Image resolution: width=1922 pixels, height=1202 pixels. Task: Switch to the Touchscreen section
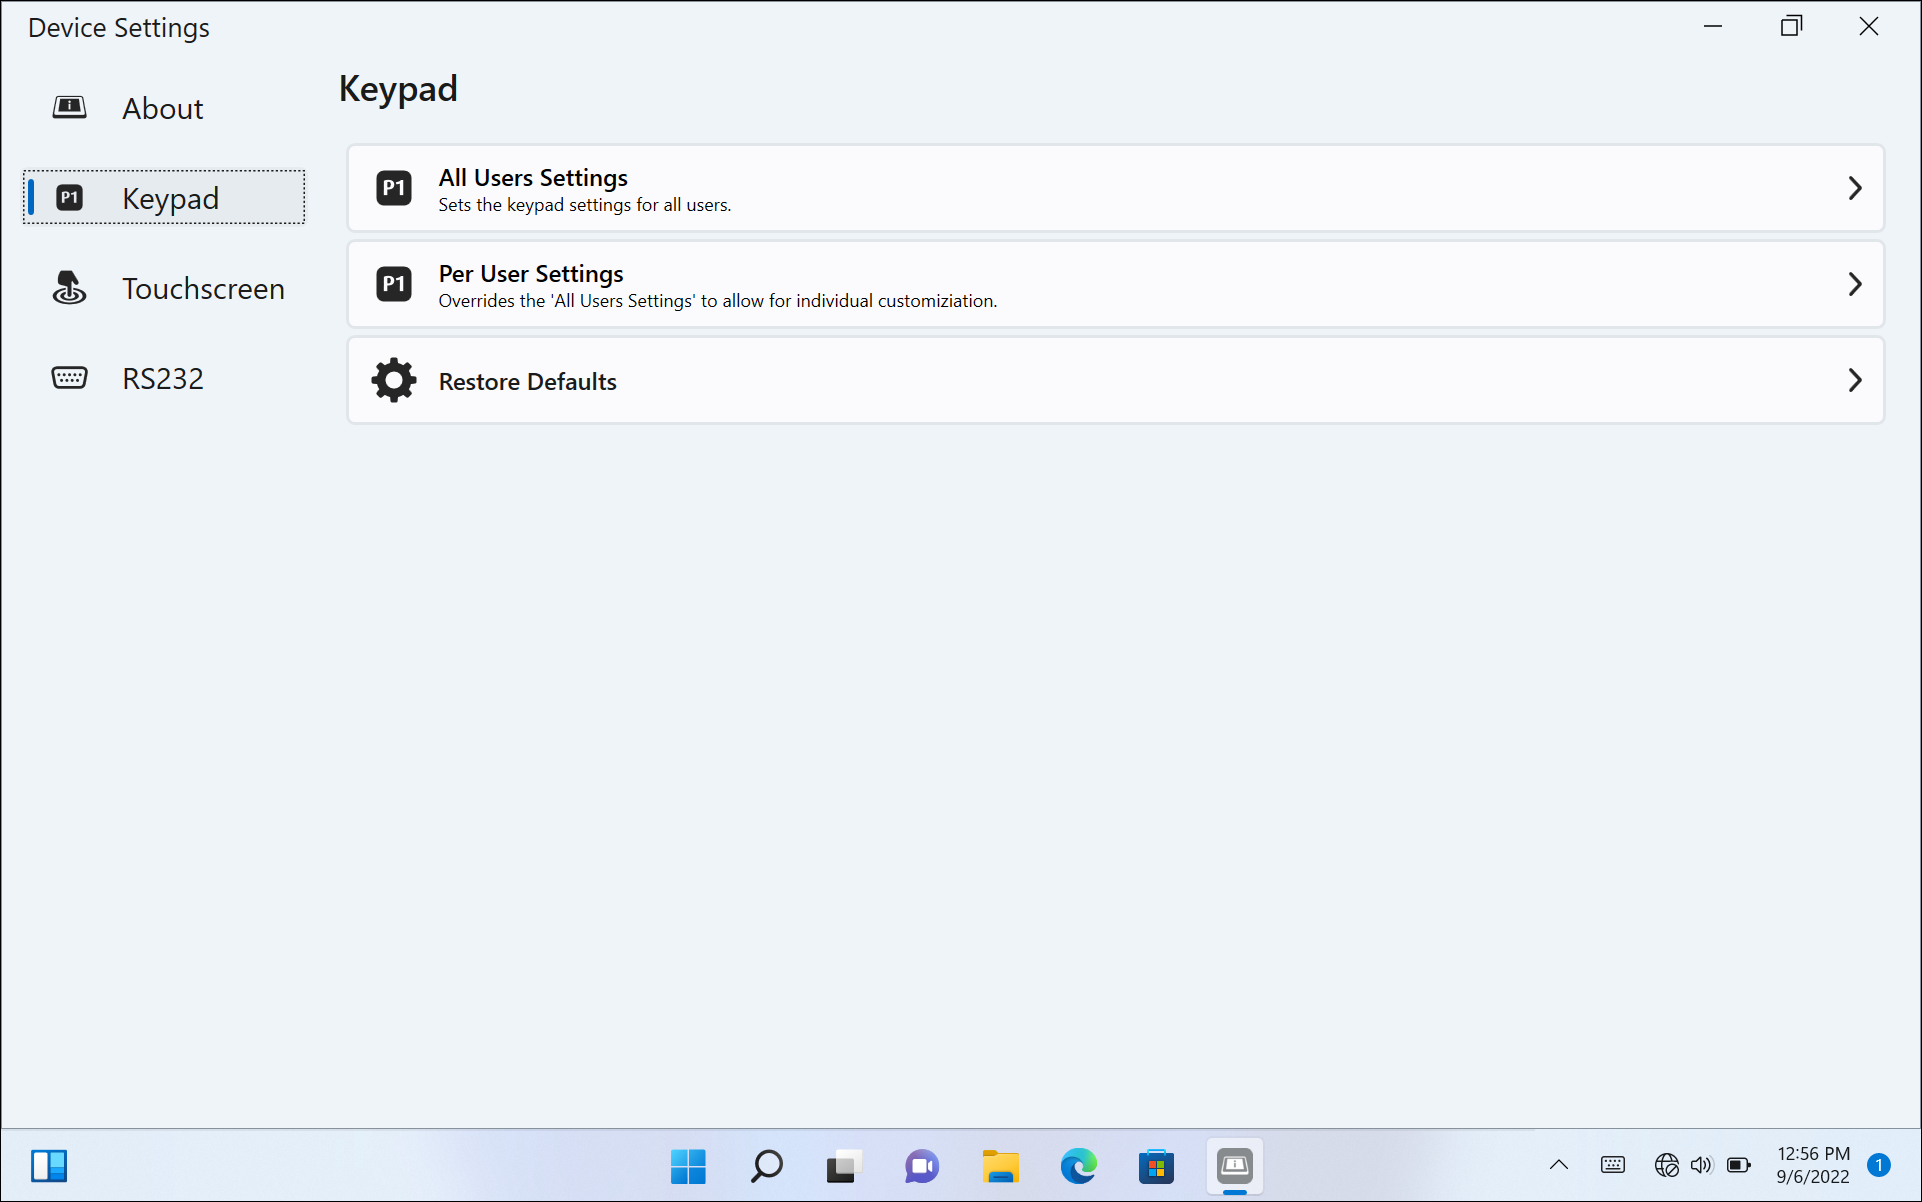[x=203, y=288]
